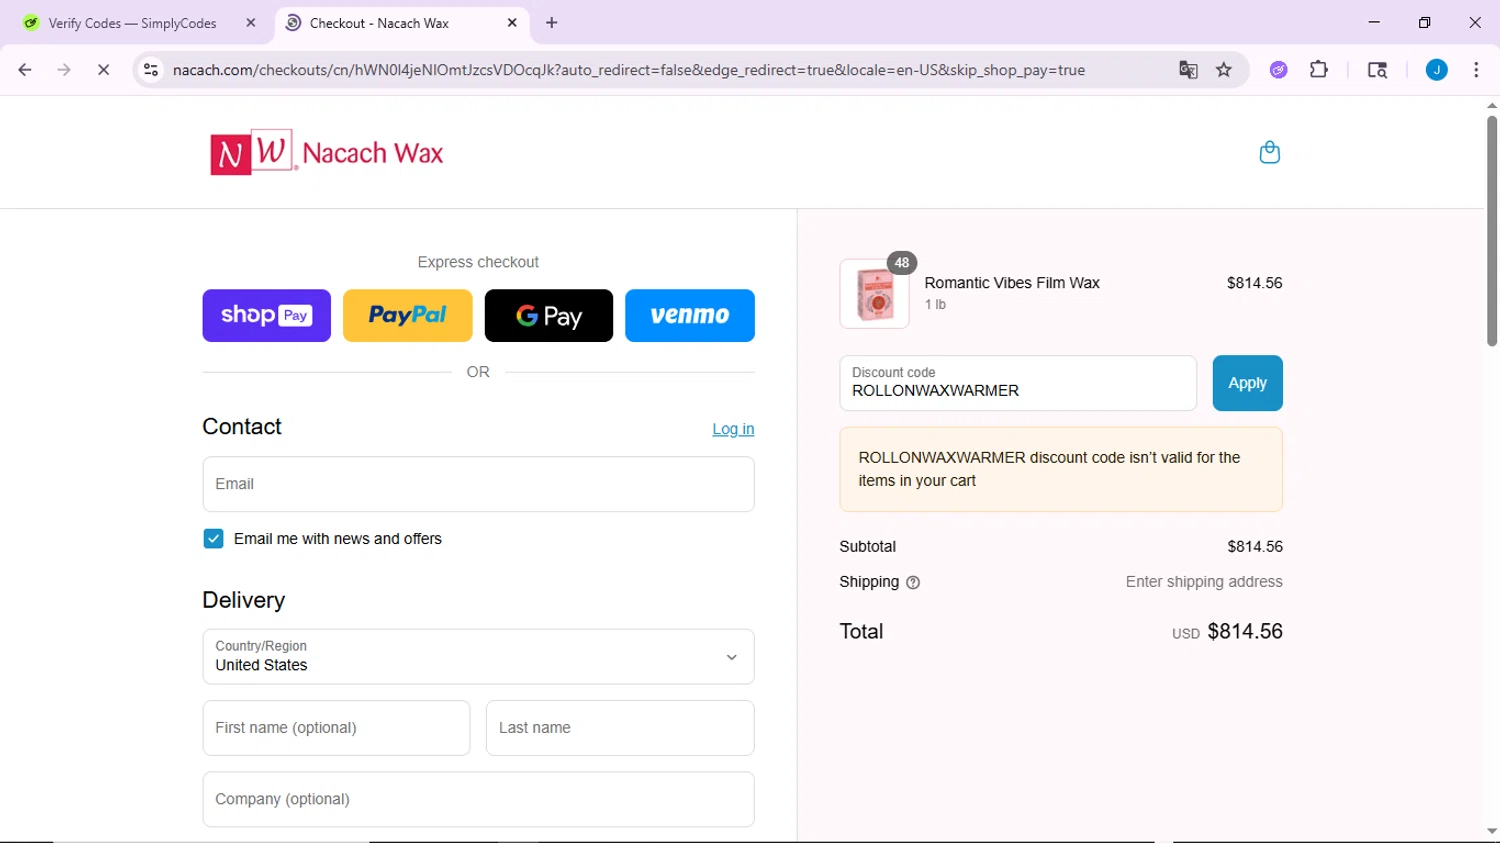This screenshot has height=843, width=1500.
Task: Go back with the browser back arrow
Action: click(x=25, y=70)
